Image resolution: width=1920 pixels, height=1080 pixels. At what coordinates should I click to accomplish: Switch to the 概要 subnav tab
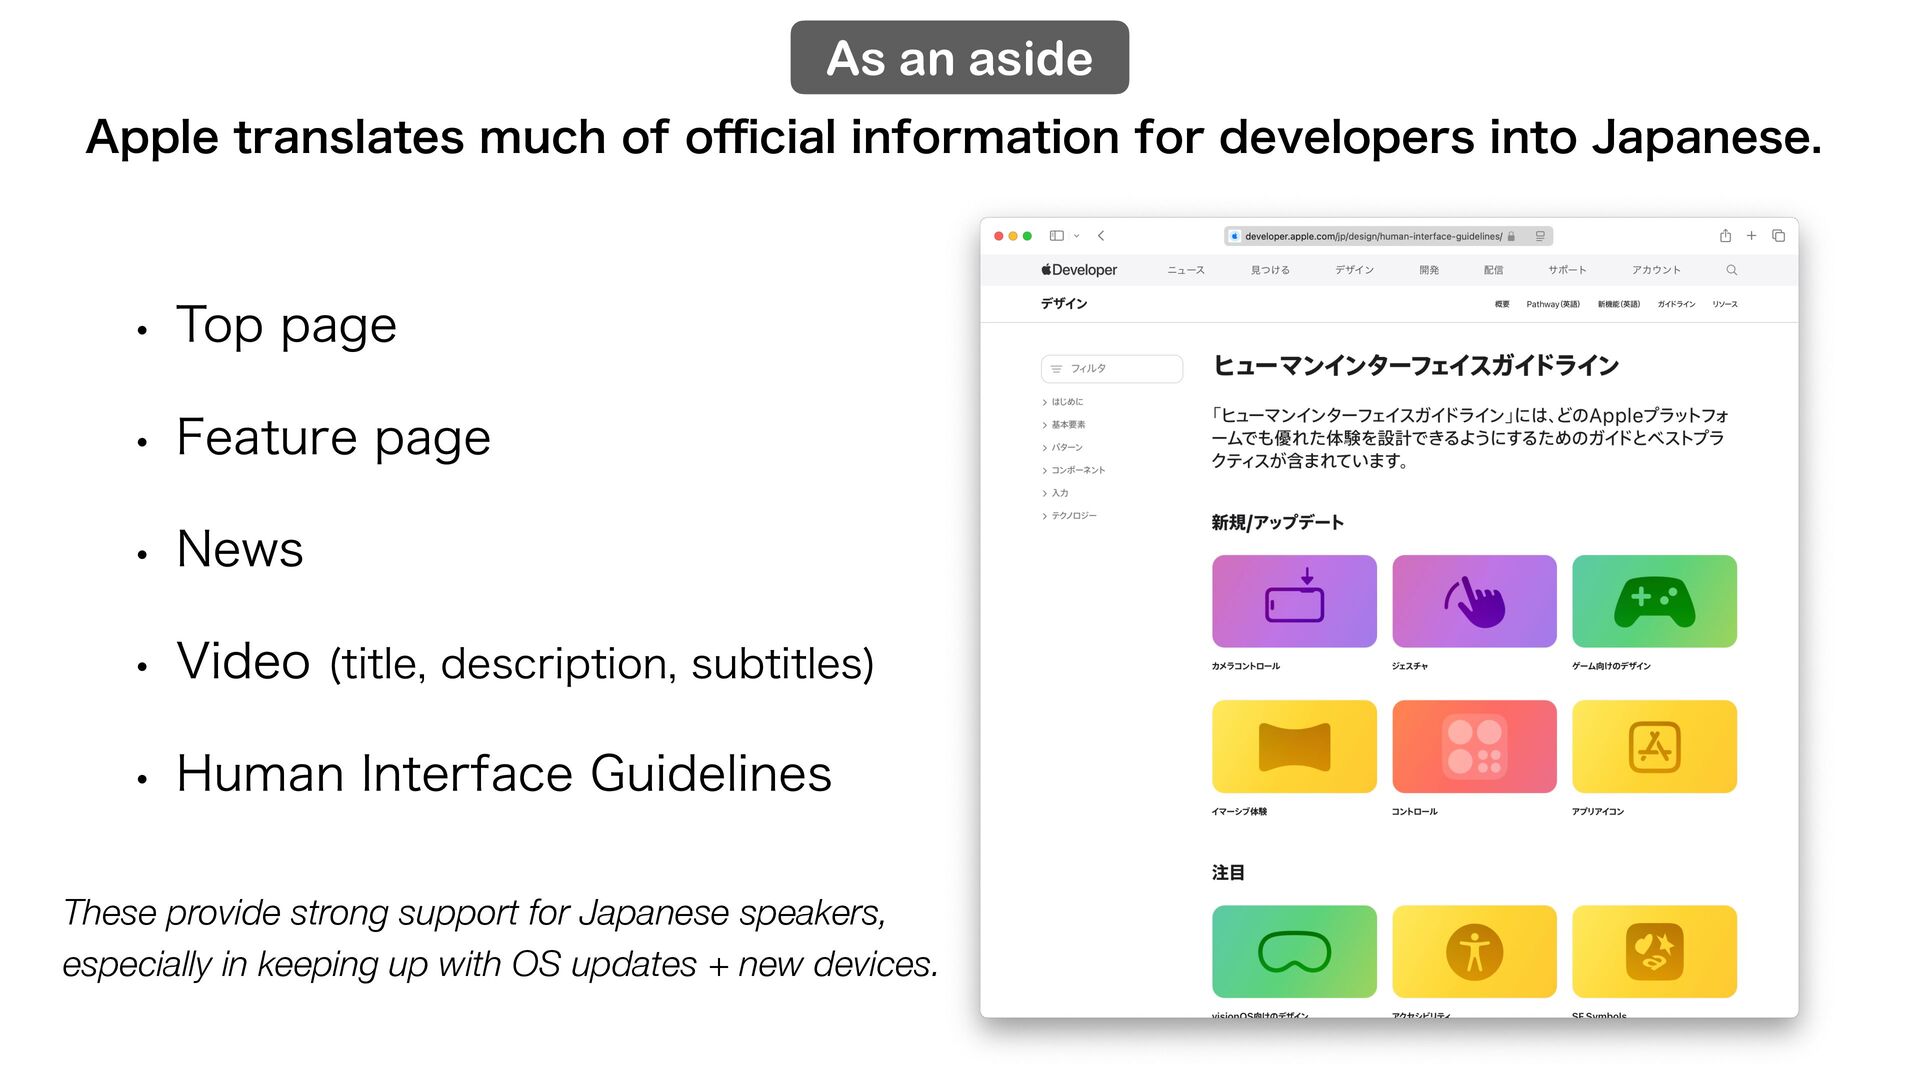[x=1502, y=304]
